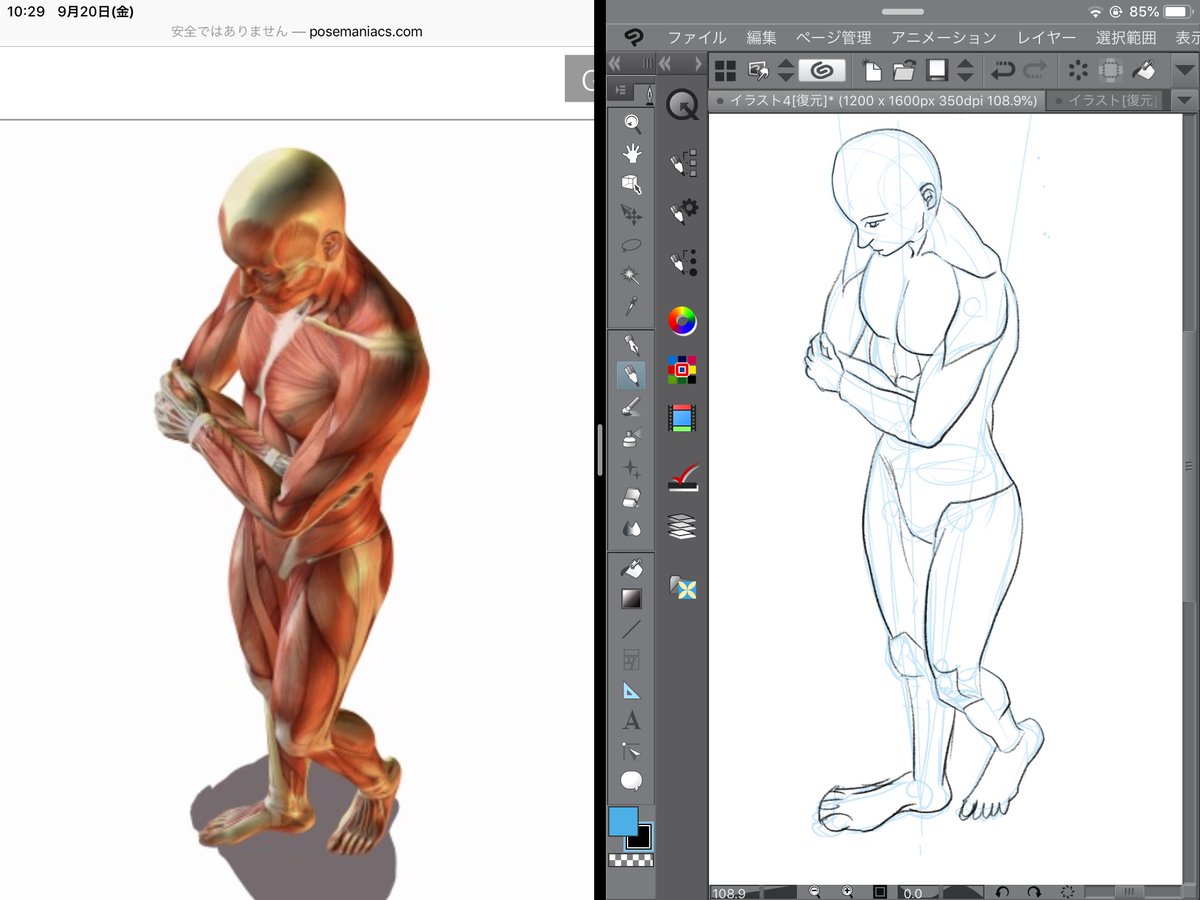Click posemaniacs.com address in Safari

coord(364,31)
